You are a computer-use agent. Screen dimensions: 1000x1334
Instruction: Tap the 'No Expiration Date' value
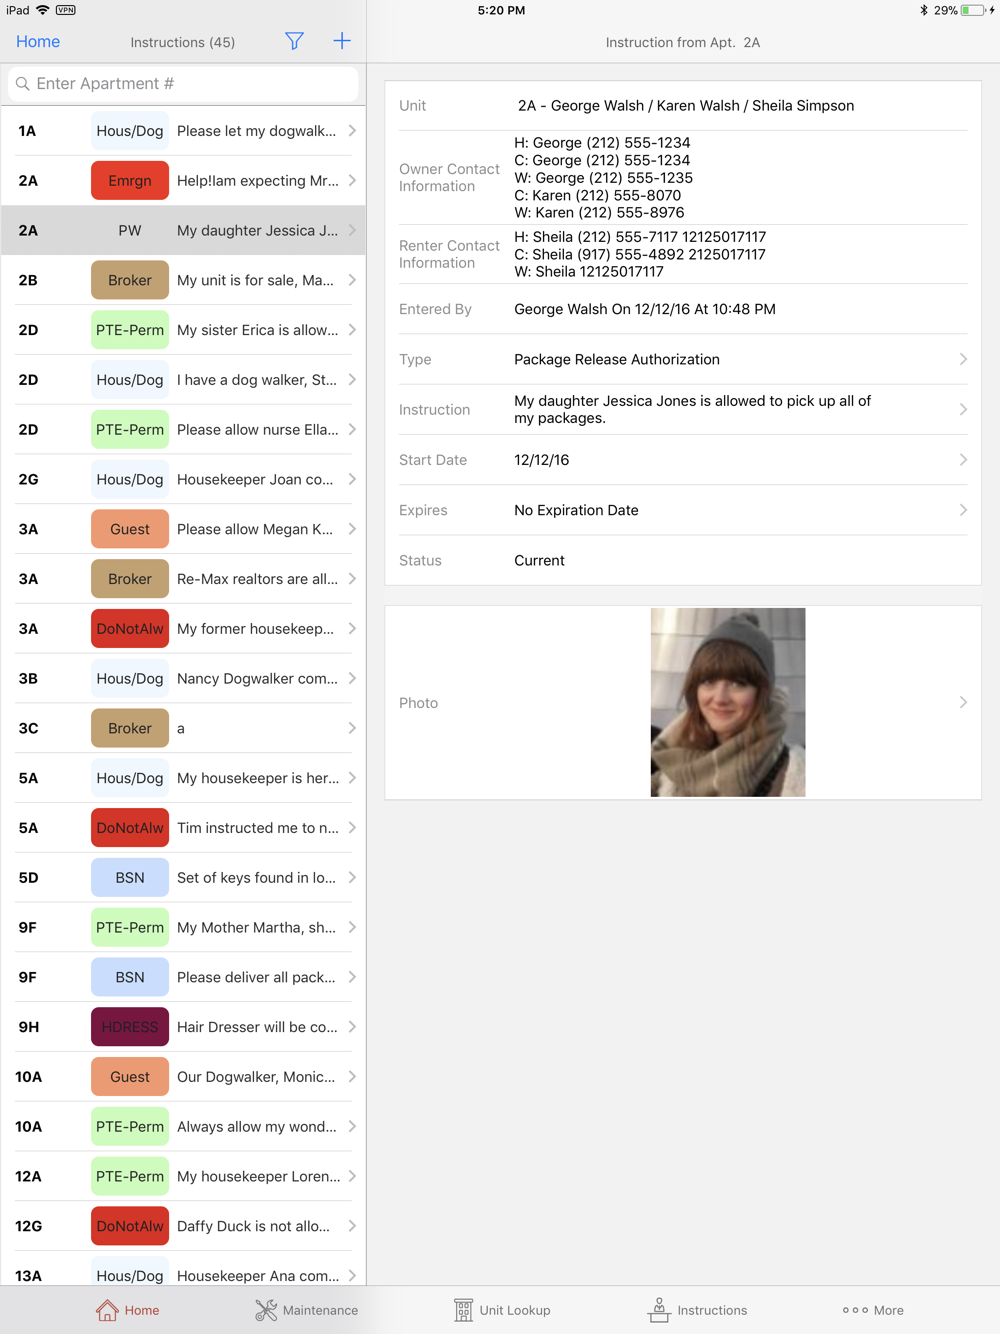click(x=576, y=510)
